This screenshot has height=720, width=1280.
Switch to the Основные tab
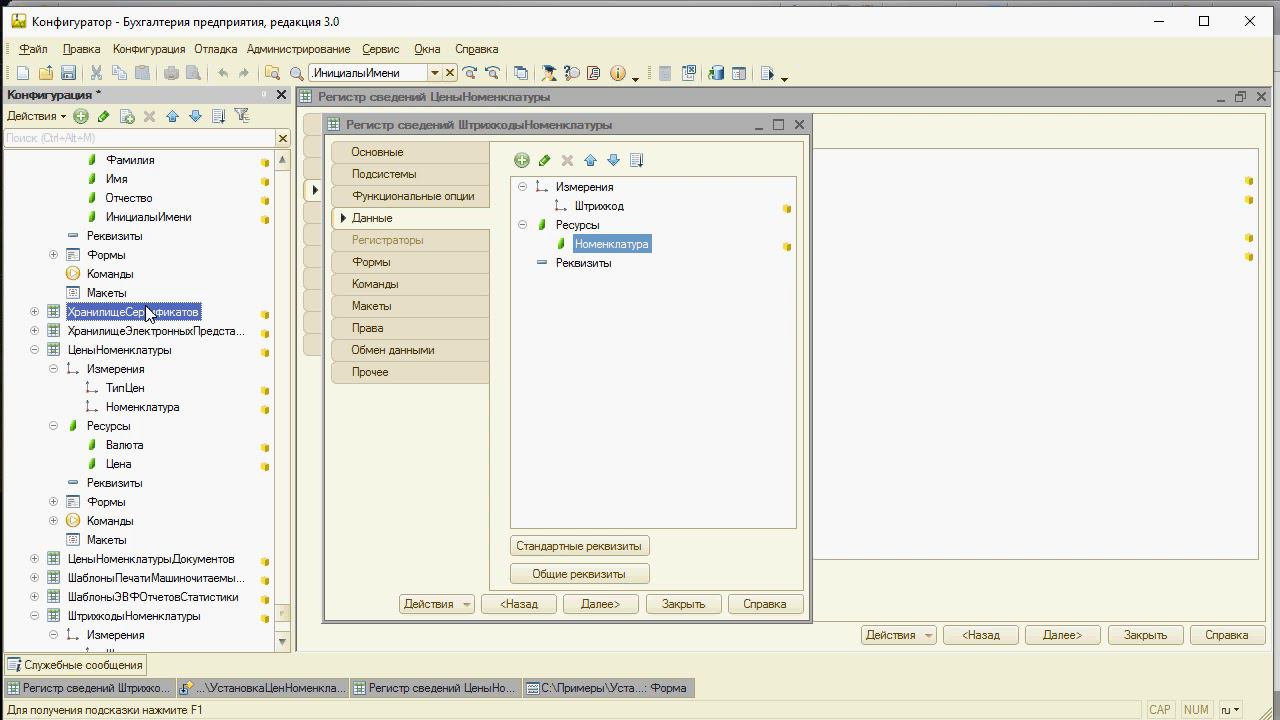click(410, 152)
